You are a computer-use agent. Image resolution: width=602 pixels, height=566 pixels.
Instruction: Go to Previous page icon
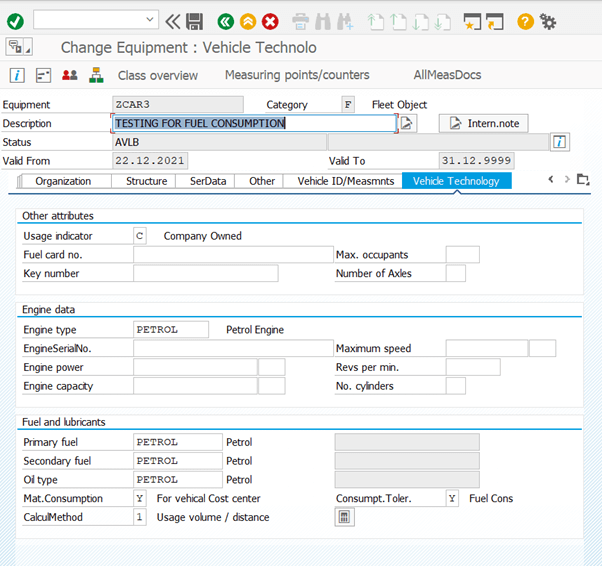(x=398, y=22)
